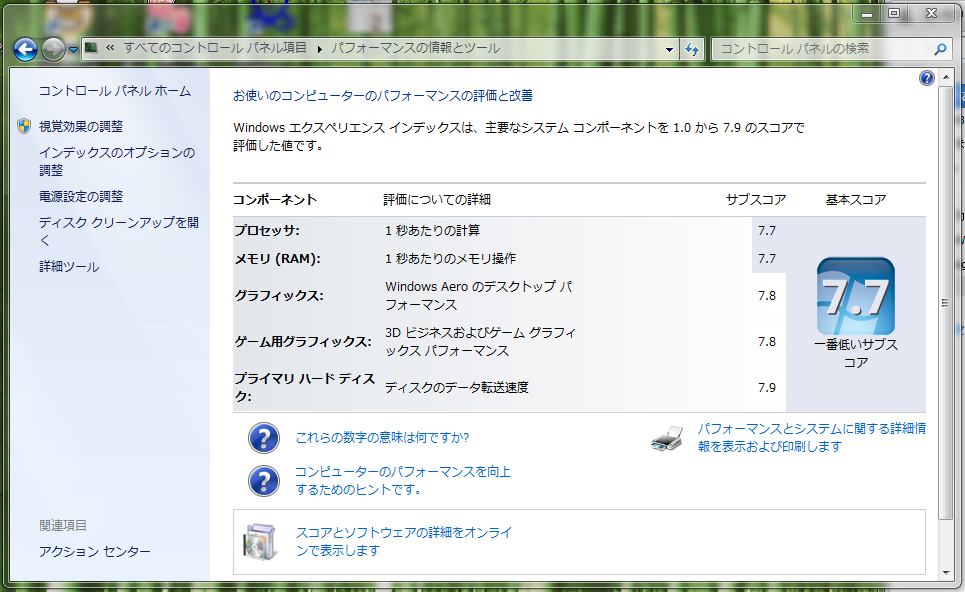Click the プロセッサ: row label
The image size is (965, 592).
tap(267, 231)
